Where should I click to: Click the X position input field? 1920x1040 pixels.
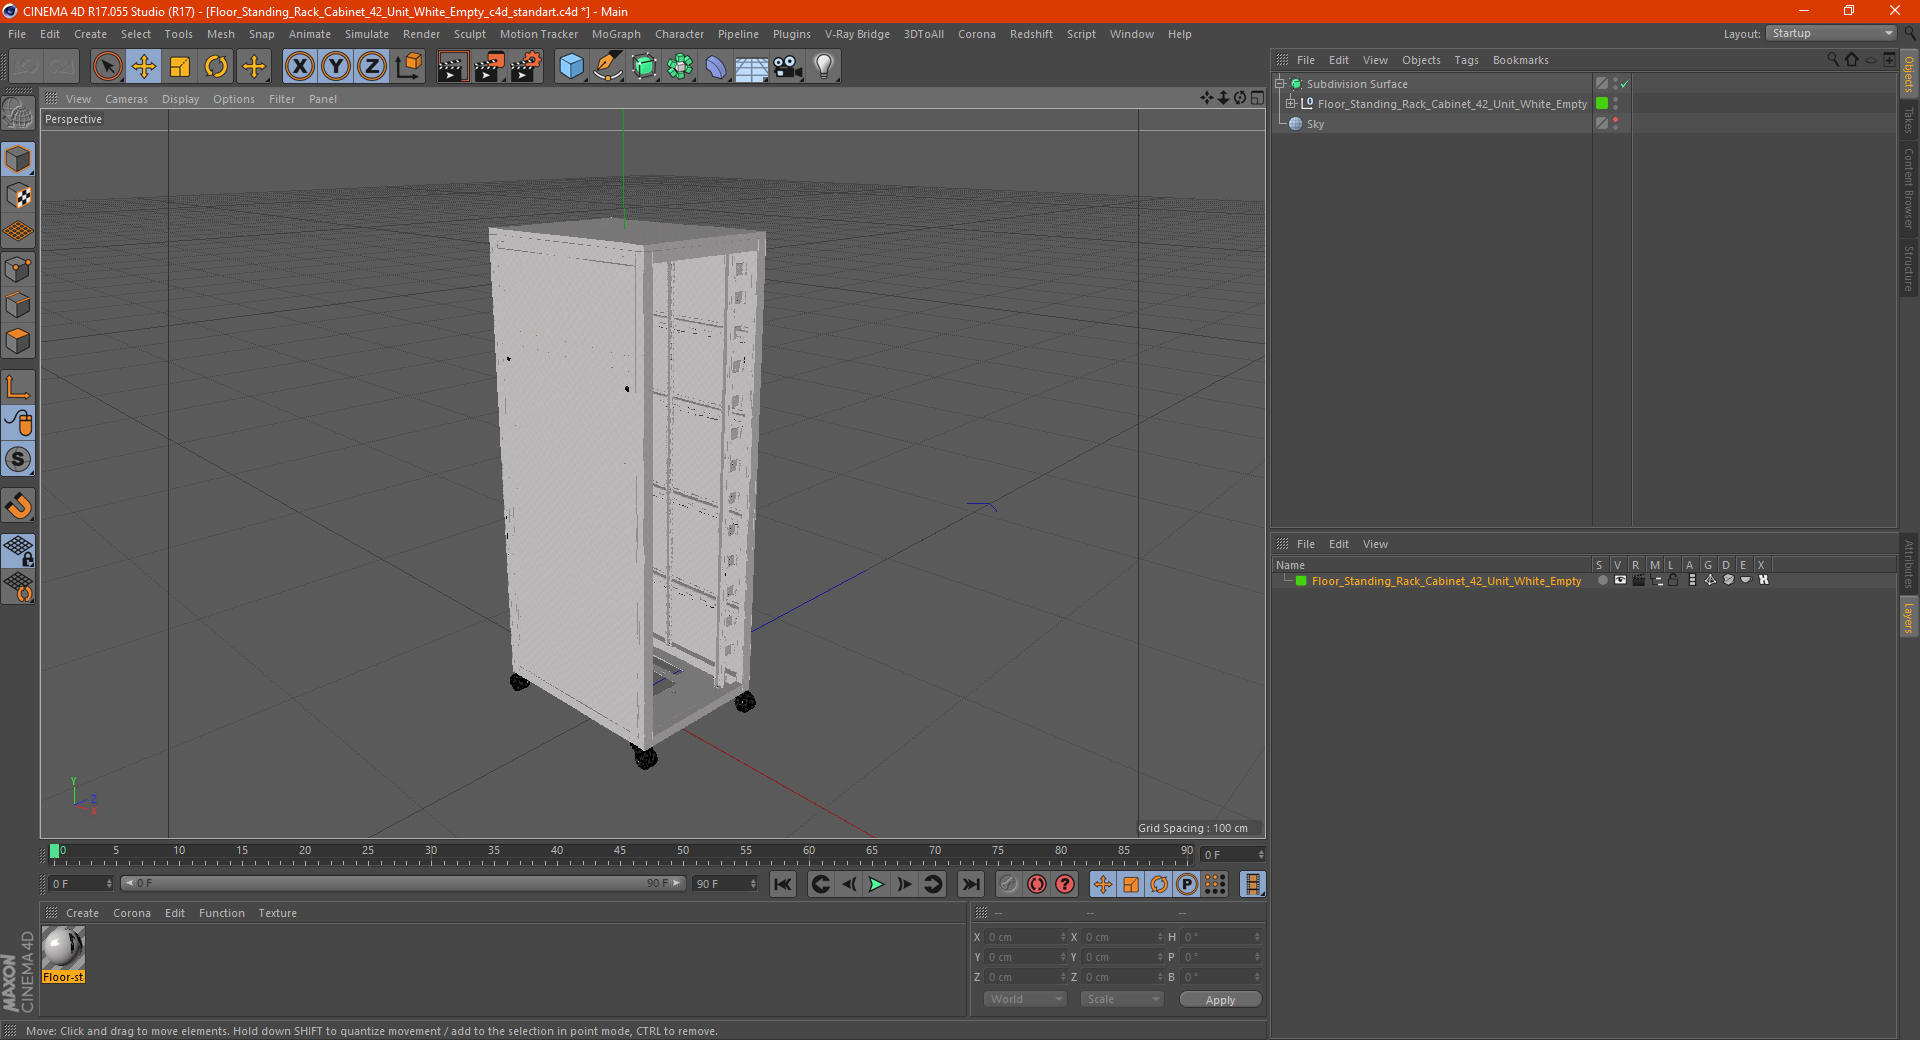(x=1027, y=937)
